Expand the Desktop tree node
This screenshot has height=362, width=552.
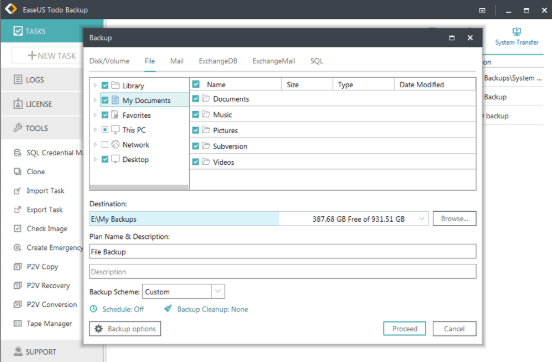[95, 159]
